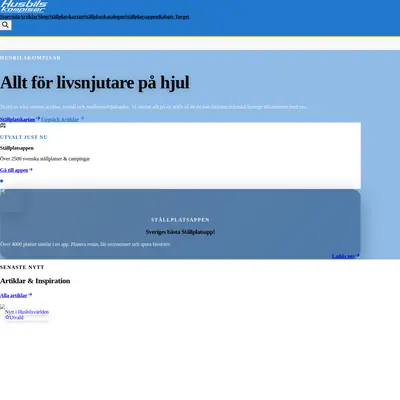Follow the Ställplatskartan hero link

[x=20, y=119]
